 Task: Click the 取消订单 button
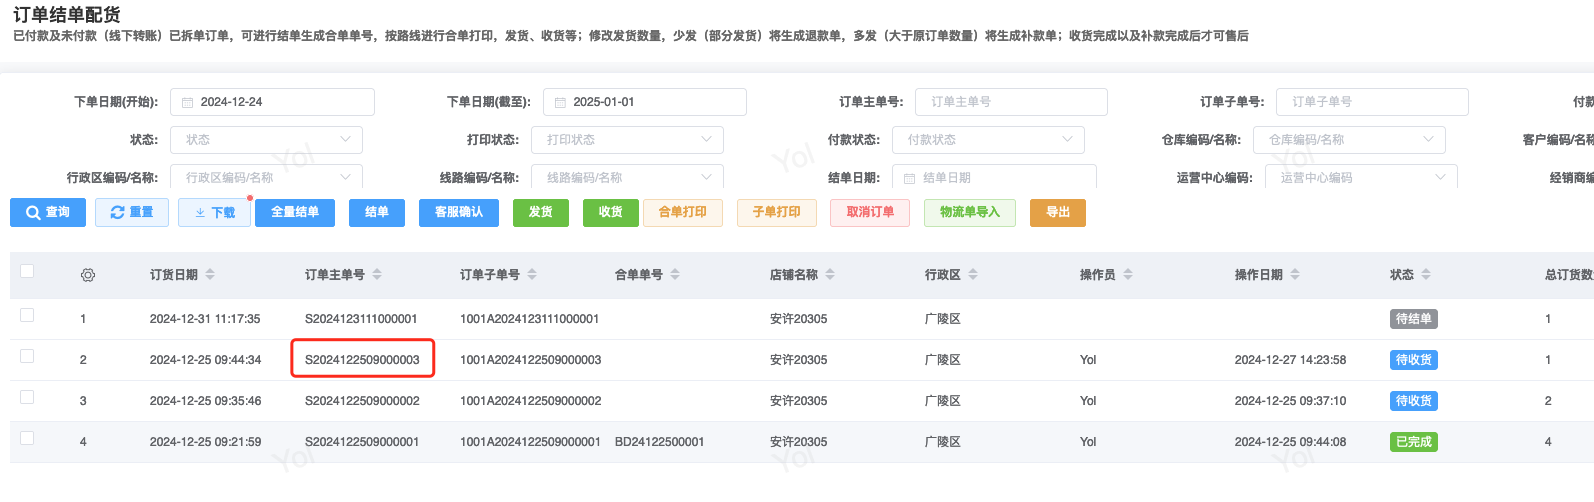click(x=869, y=212)
